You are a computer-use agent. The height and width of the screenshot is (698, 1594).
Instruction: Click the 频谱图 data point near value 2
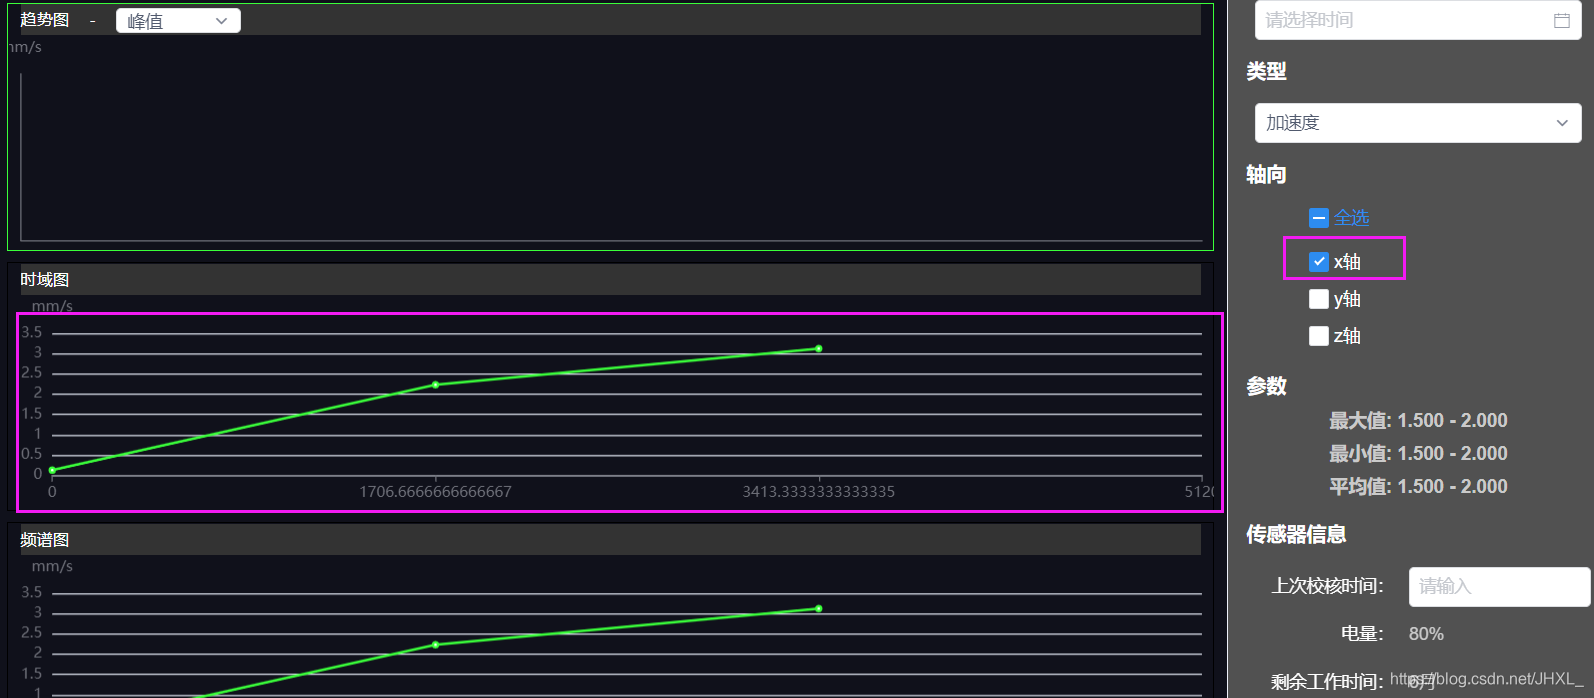[x=435, y=645]
